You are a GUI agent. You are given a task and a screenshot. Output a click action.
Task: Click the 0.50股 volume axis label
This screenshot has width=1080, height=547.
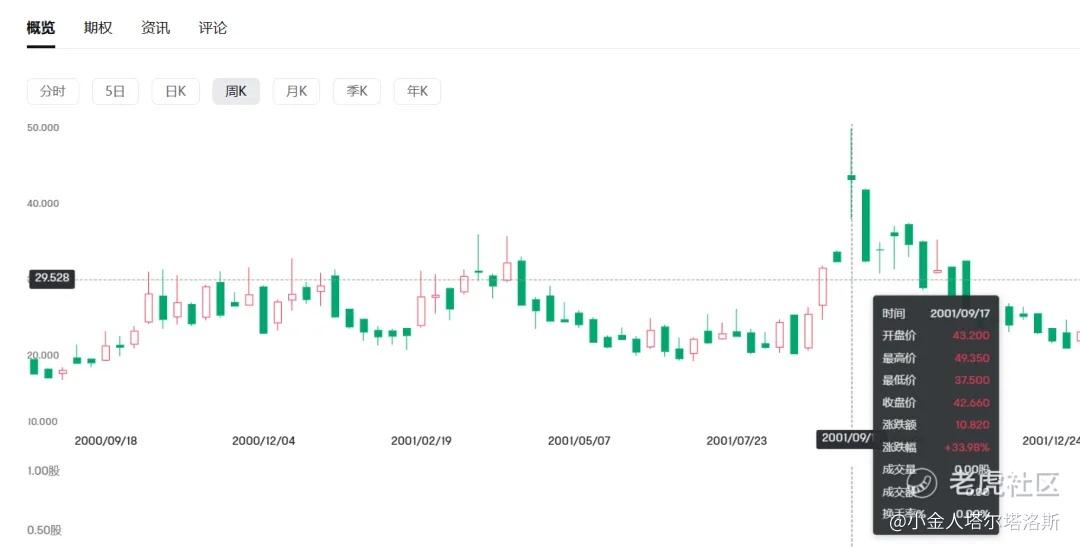(x=44, y=530)
